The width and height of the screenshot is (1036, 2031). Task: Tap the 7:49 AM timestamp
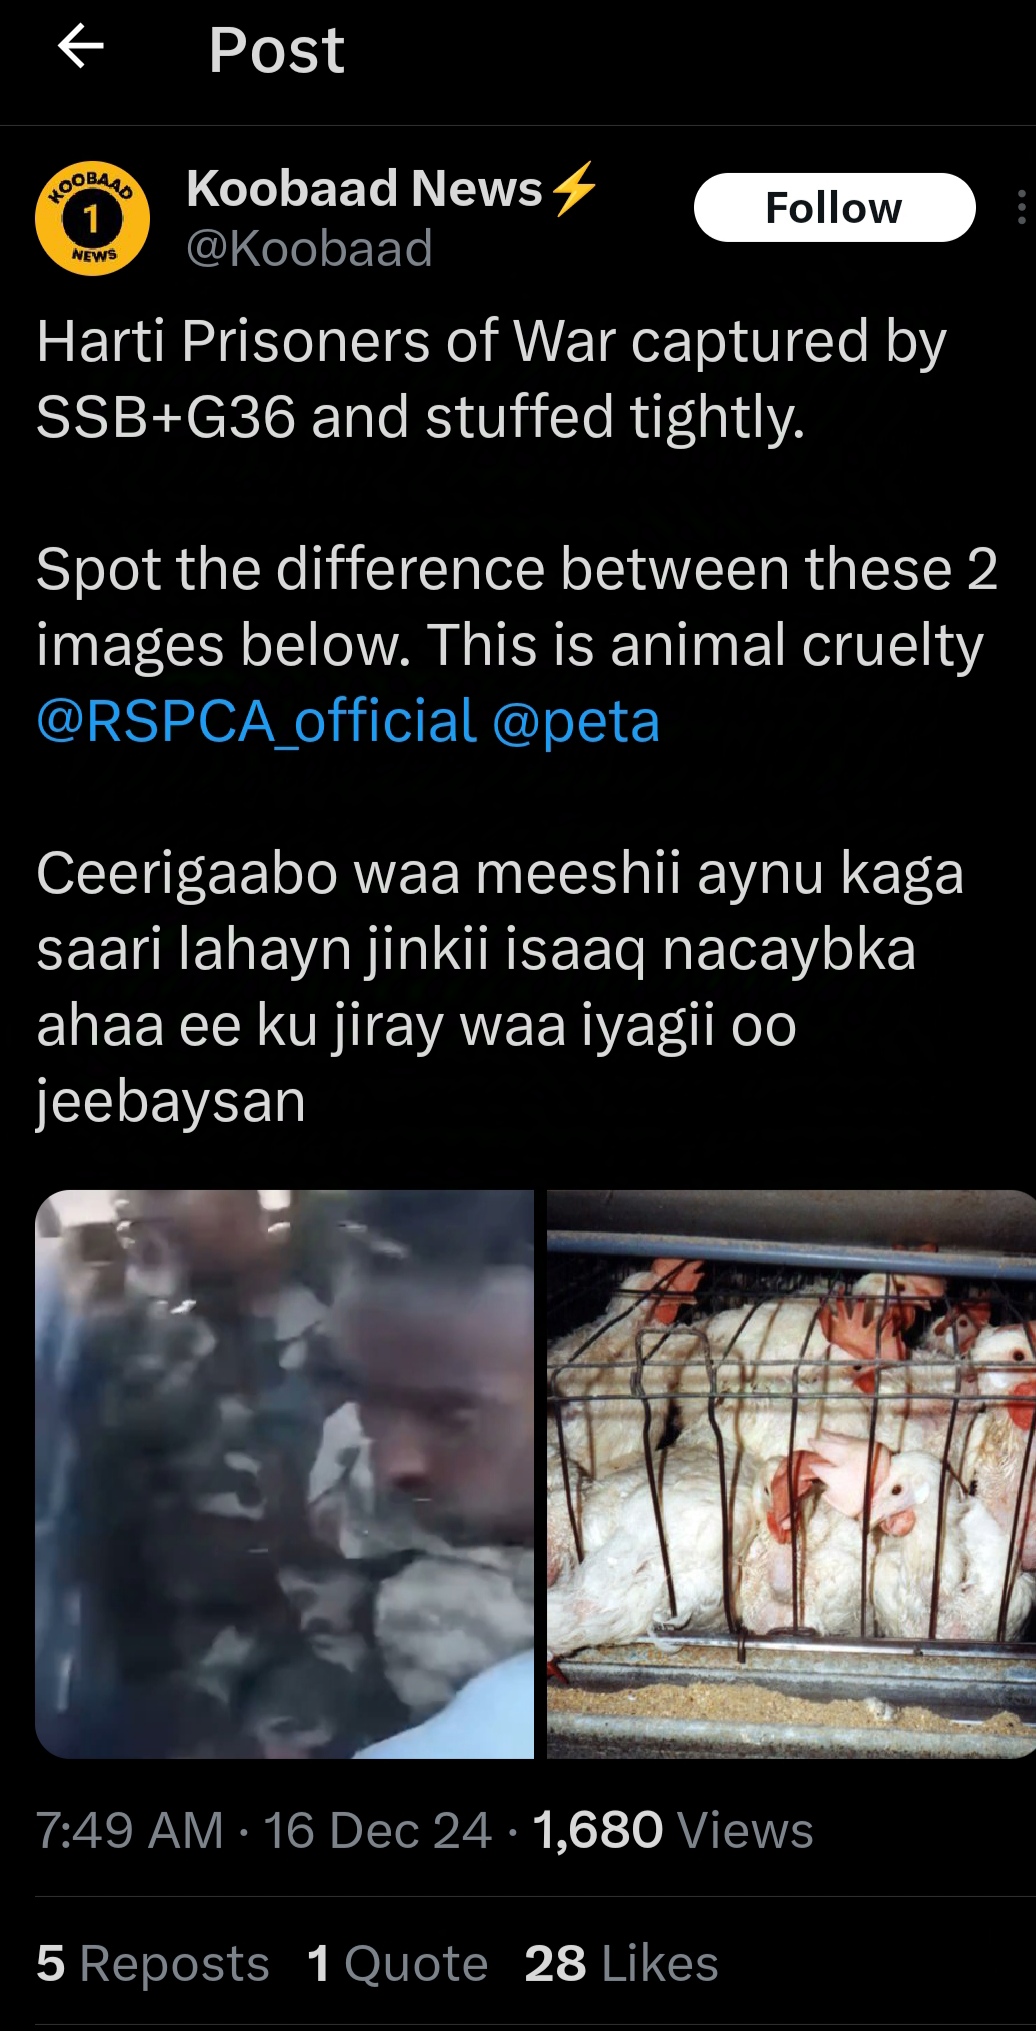130,1830
